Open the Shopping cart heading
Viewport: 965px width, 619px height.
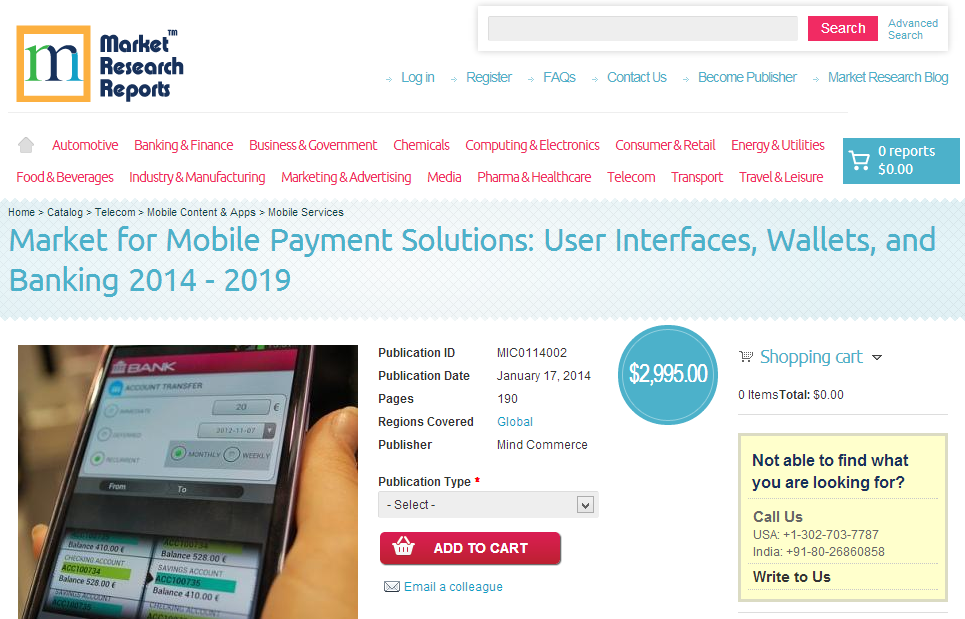[811, 357]
